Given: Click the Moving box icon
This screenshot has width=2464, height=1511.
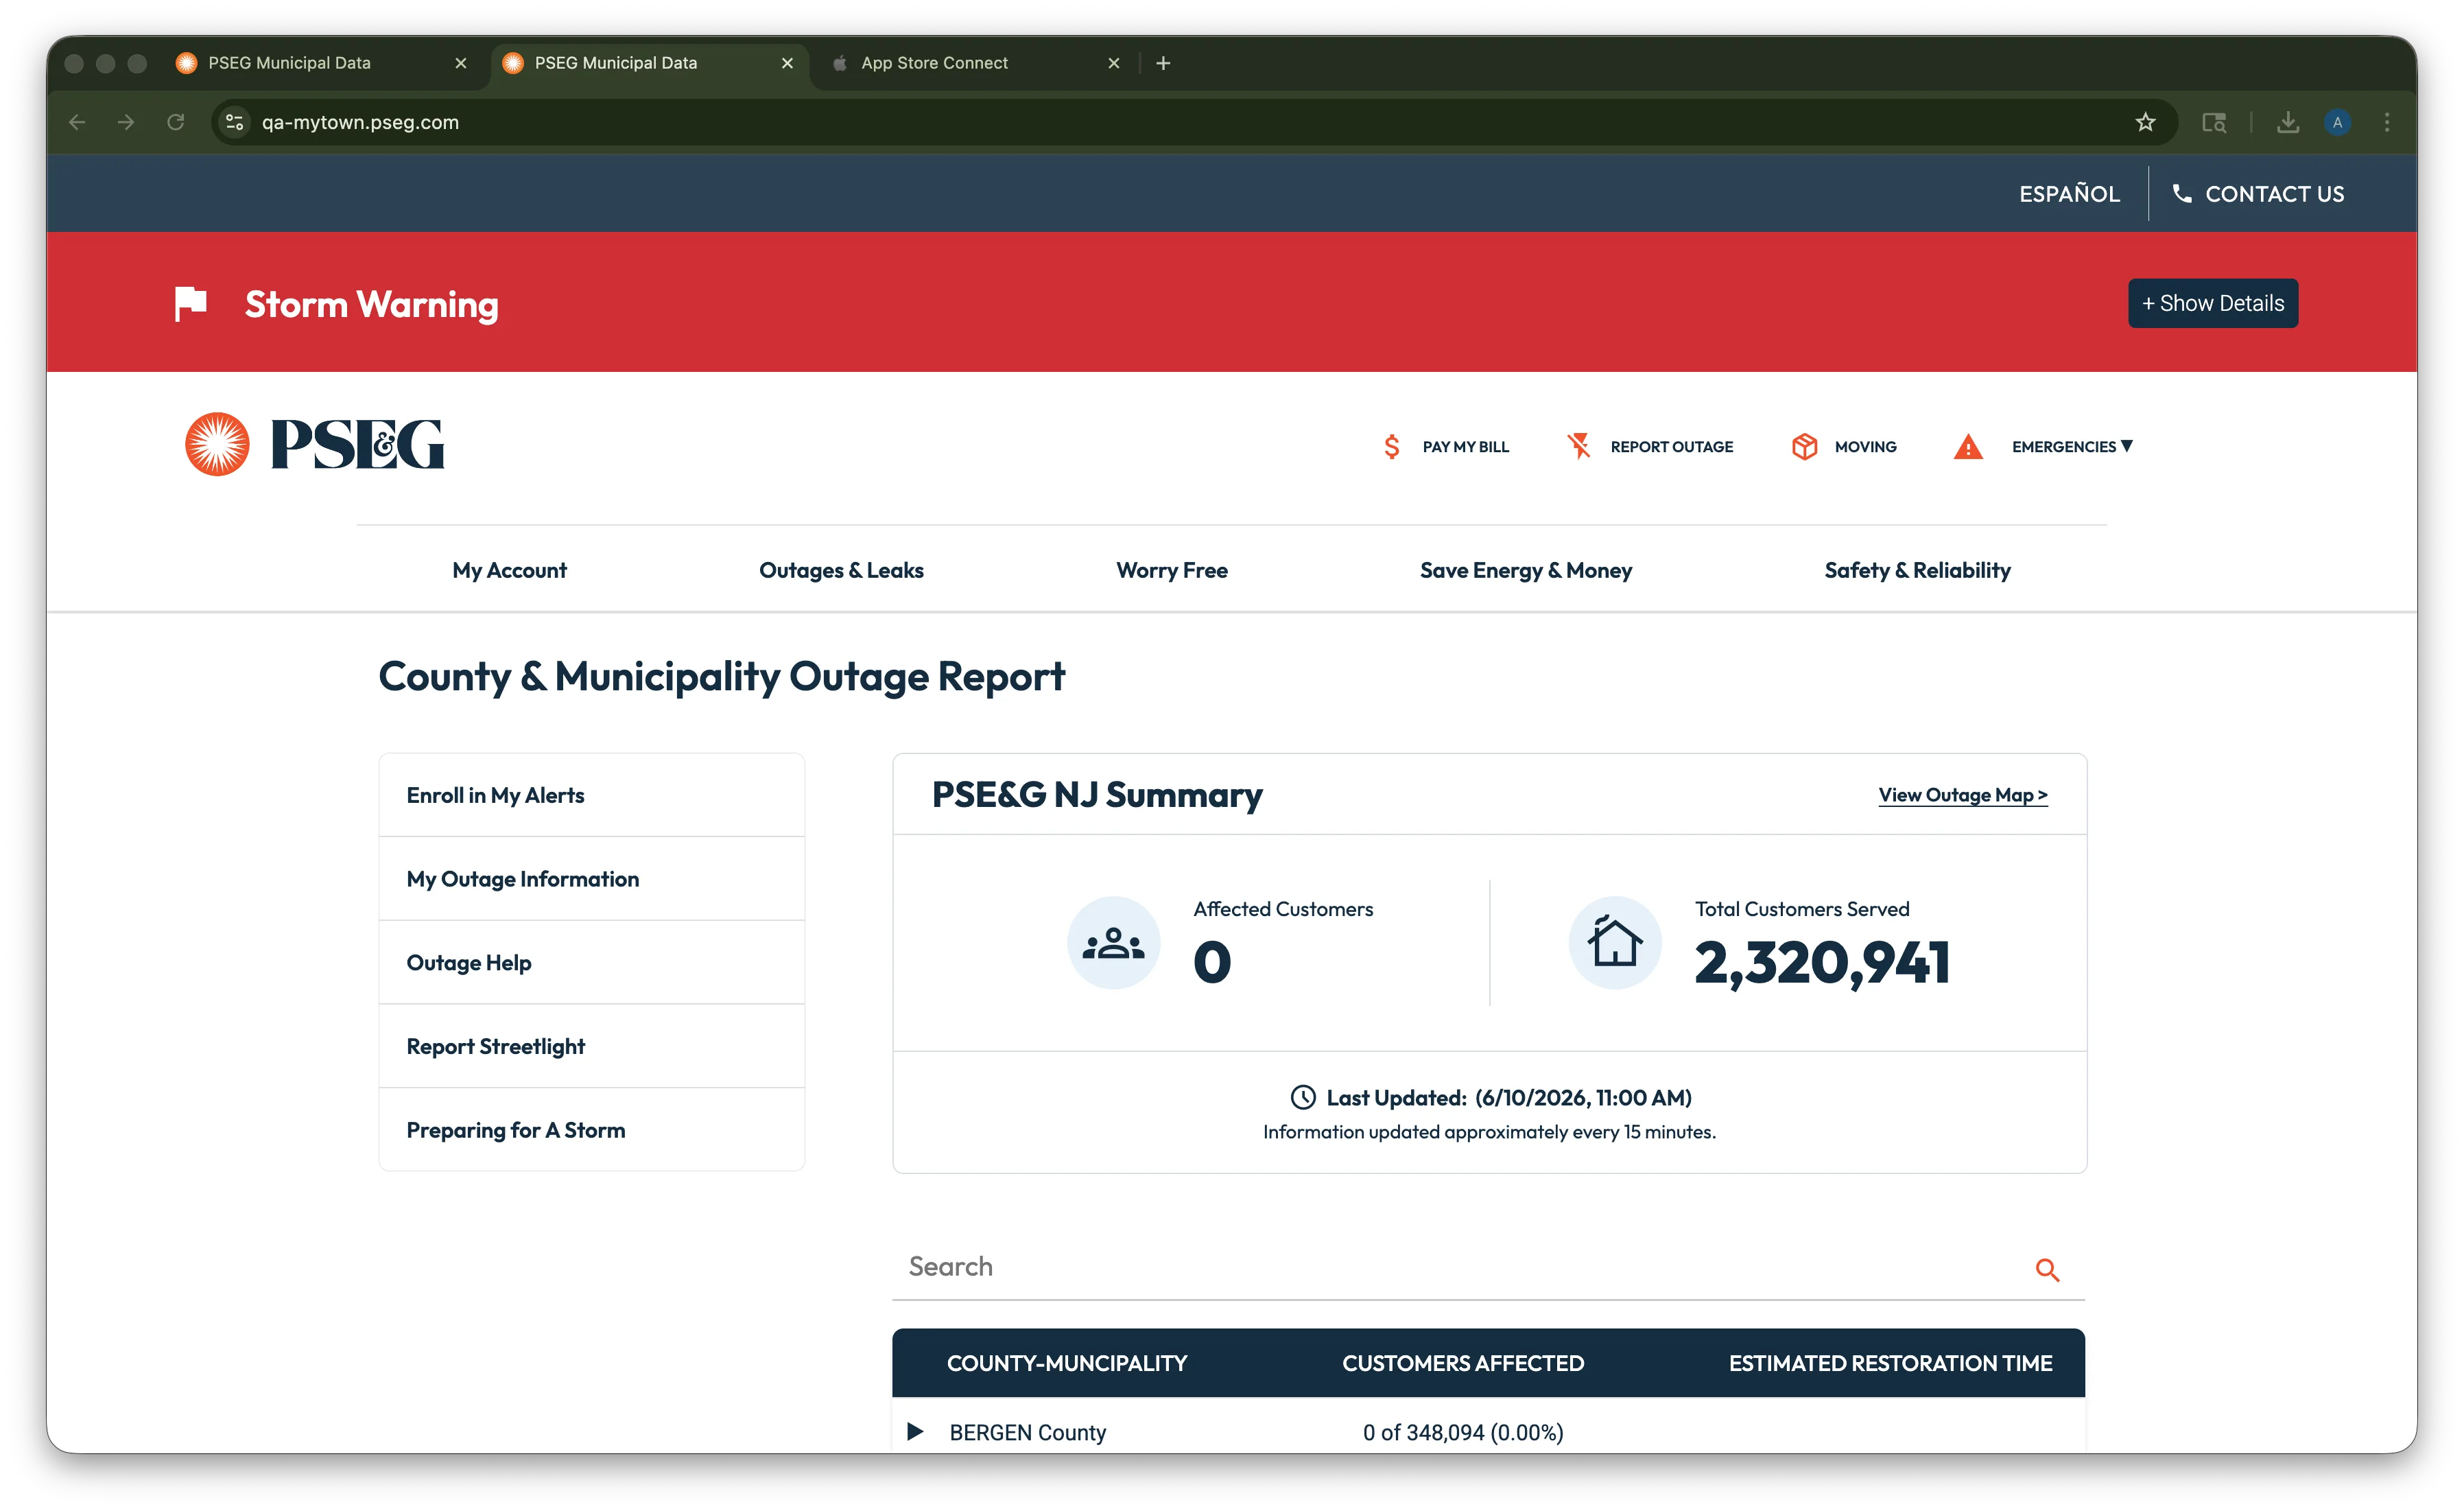Looking at the screenshot, I should tap(1805, 447).
